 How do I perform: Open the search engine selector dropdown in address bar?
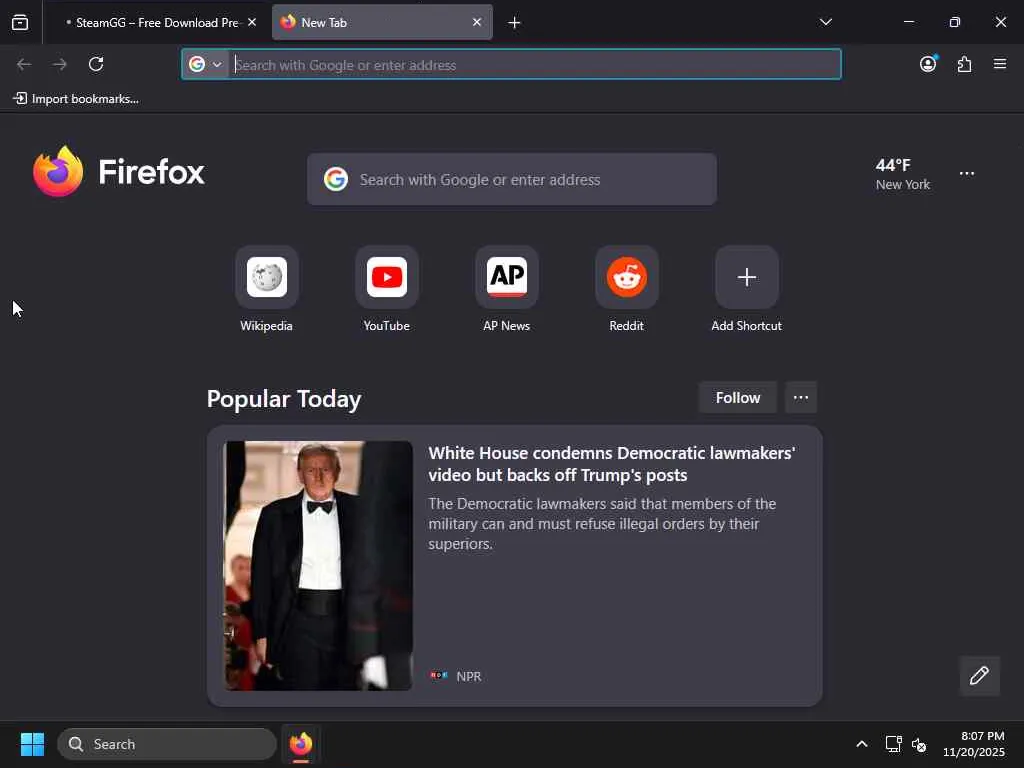[x=206, y=64]
